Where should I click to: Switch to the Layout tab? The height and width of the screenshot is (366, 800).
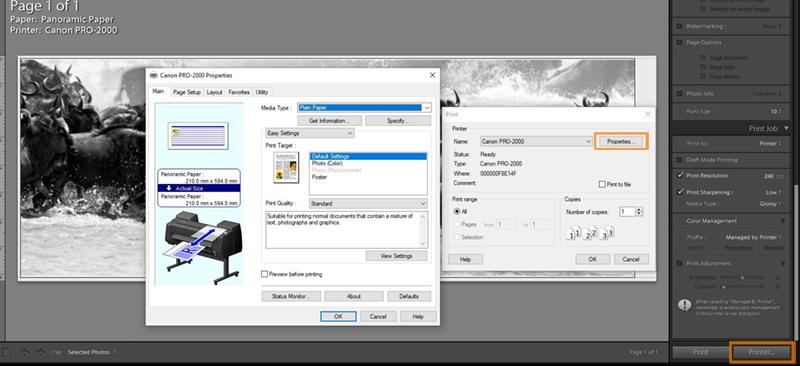(214, 92)
